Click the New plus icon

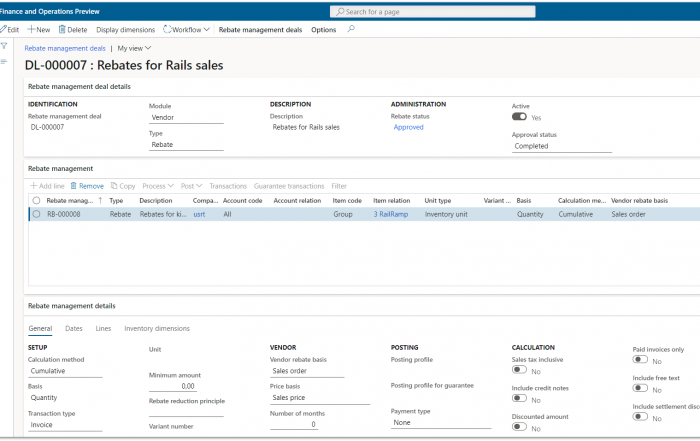coord(31,29)
